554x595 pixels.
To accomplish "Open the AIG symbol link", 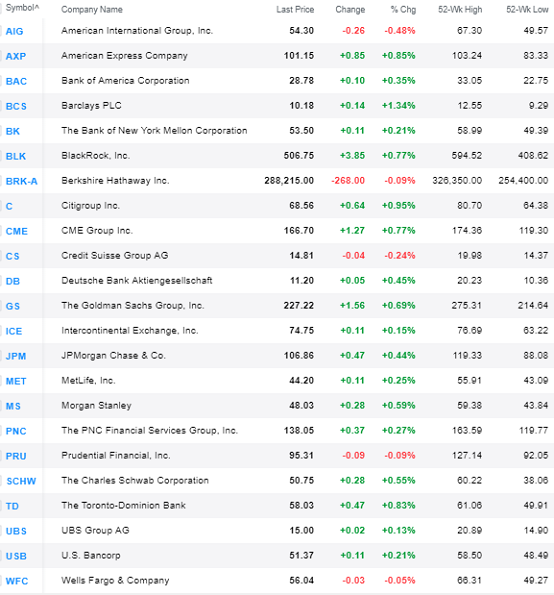I will pos(14,31).
